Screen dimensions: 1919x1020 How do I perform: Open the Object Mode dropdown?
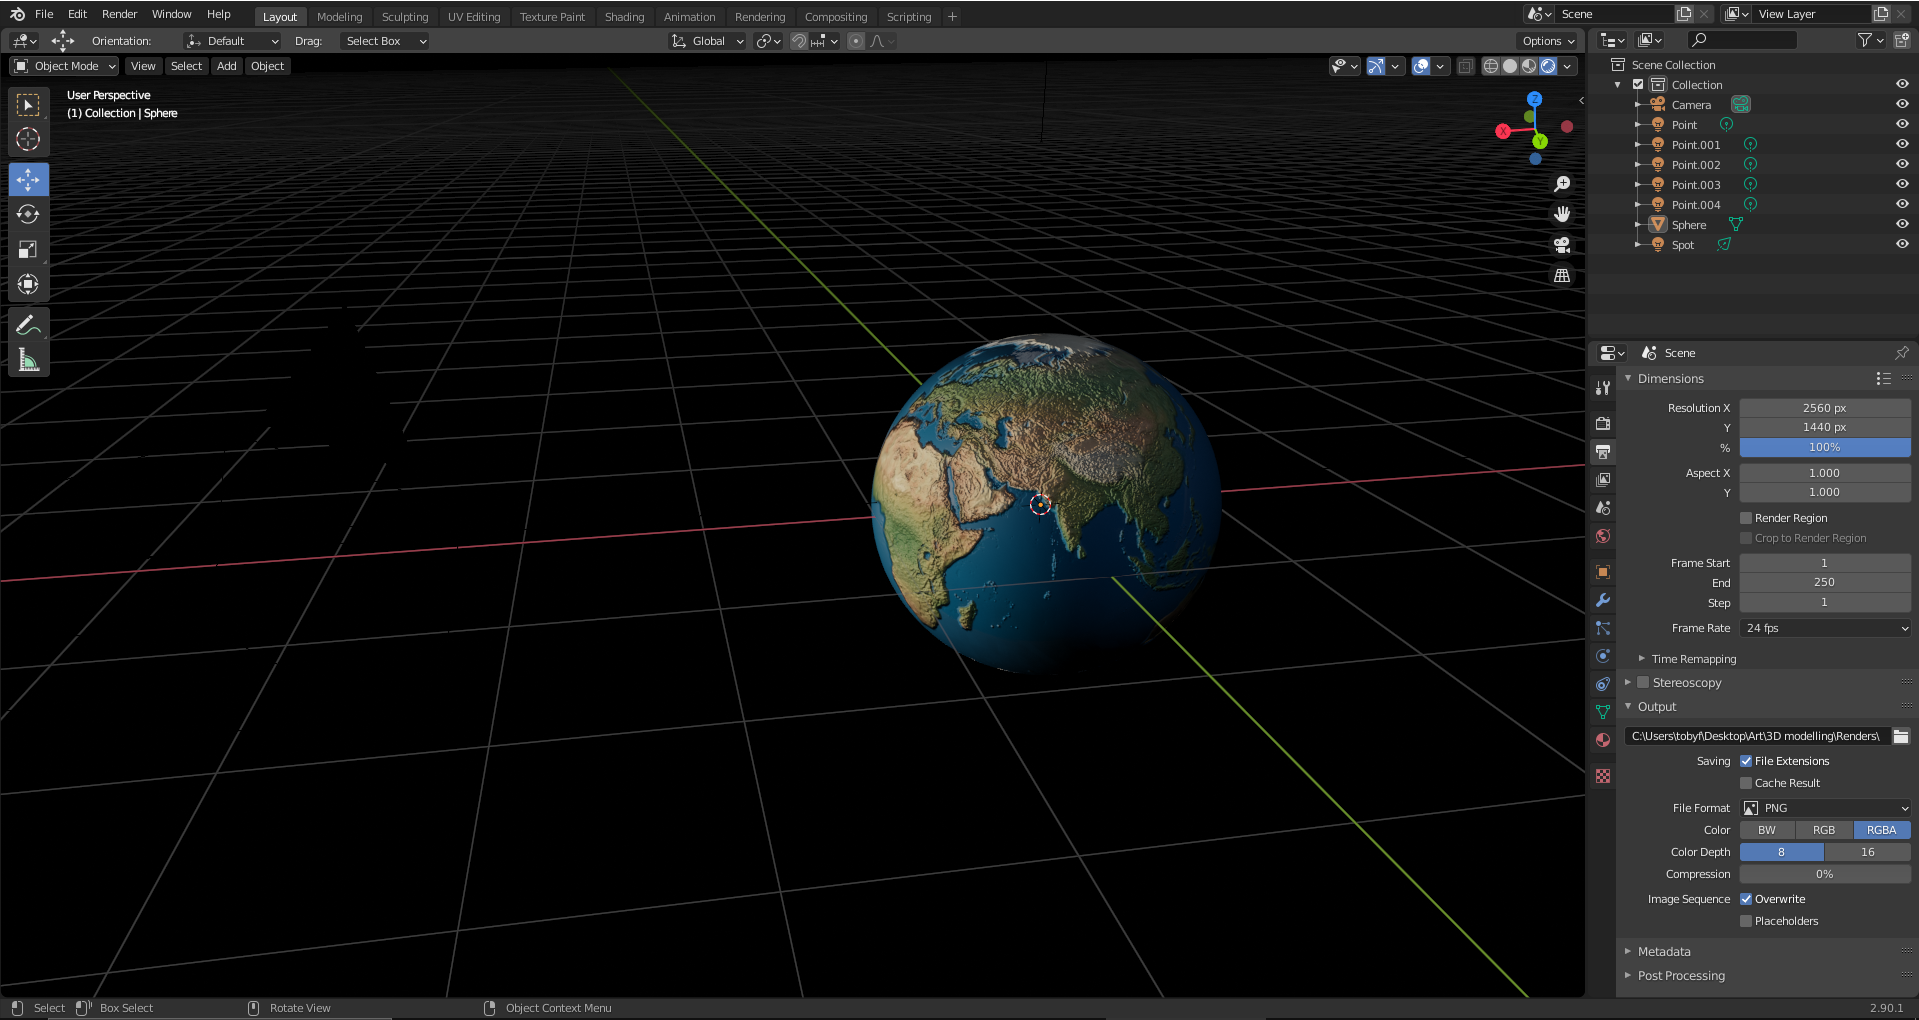(64, 66)
